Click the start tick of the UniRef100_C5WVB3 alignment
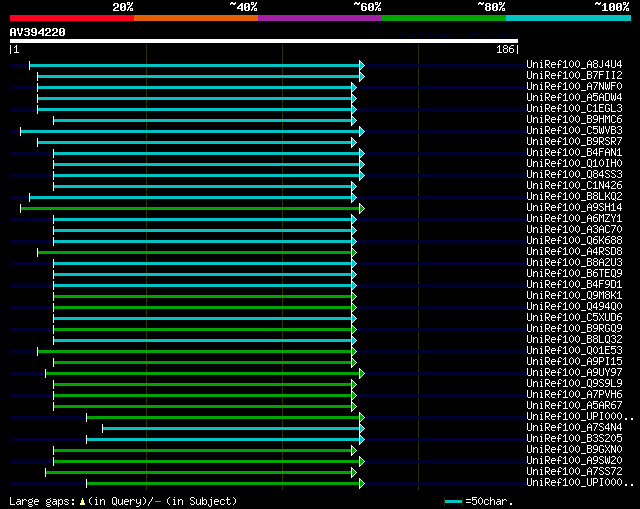 click(x=21, y=131)
